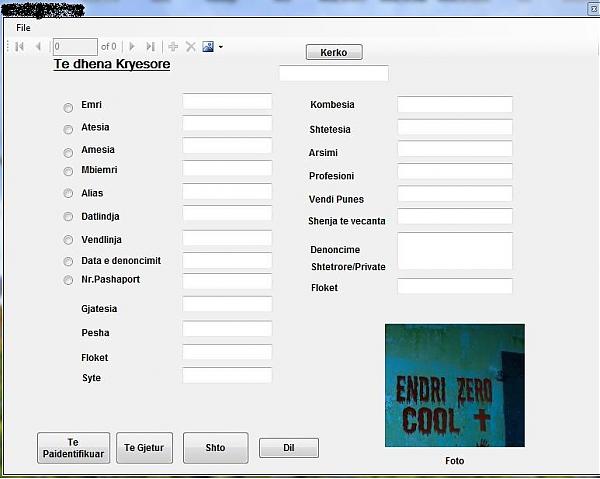
Task: Click the Shto button
Action: (x=215, y=448)
